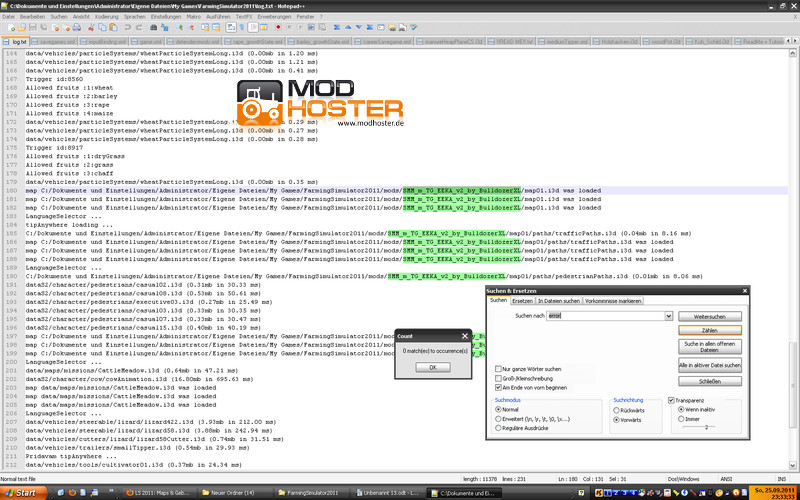Open Neuer Ordner (14) taskbar button
Viewport: 800px width, 500px height.
[x=233, y=493]
